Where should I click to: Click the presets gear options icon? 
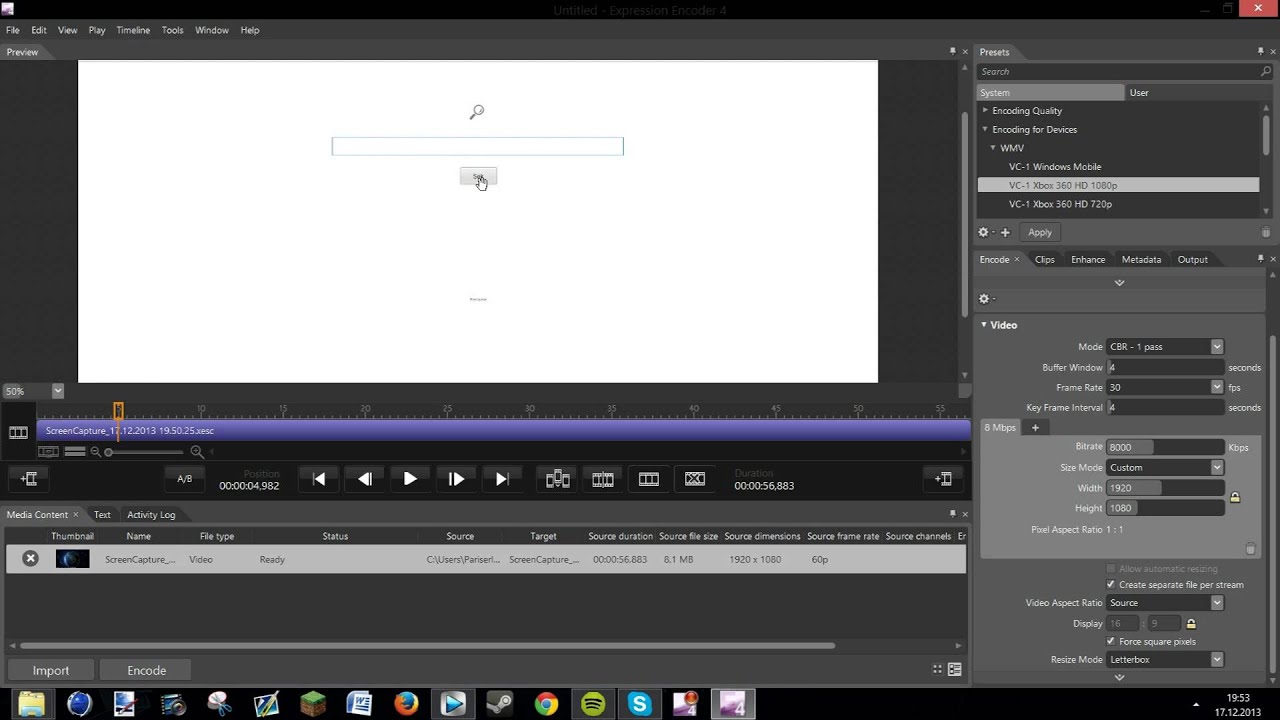985,232
